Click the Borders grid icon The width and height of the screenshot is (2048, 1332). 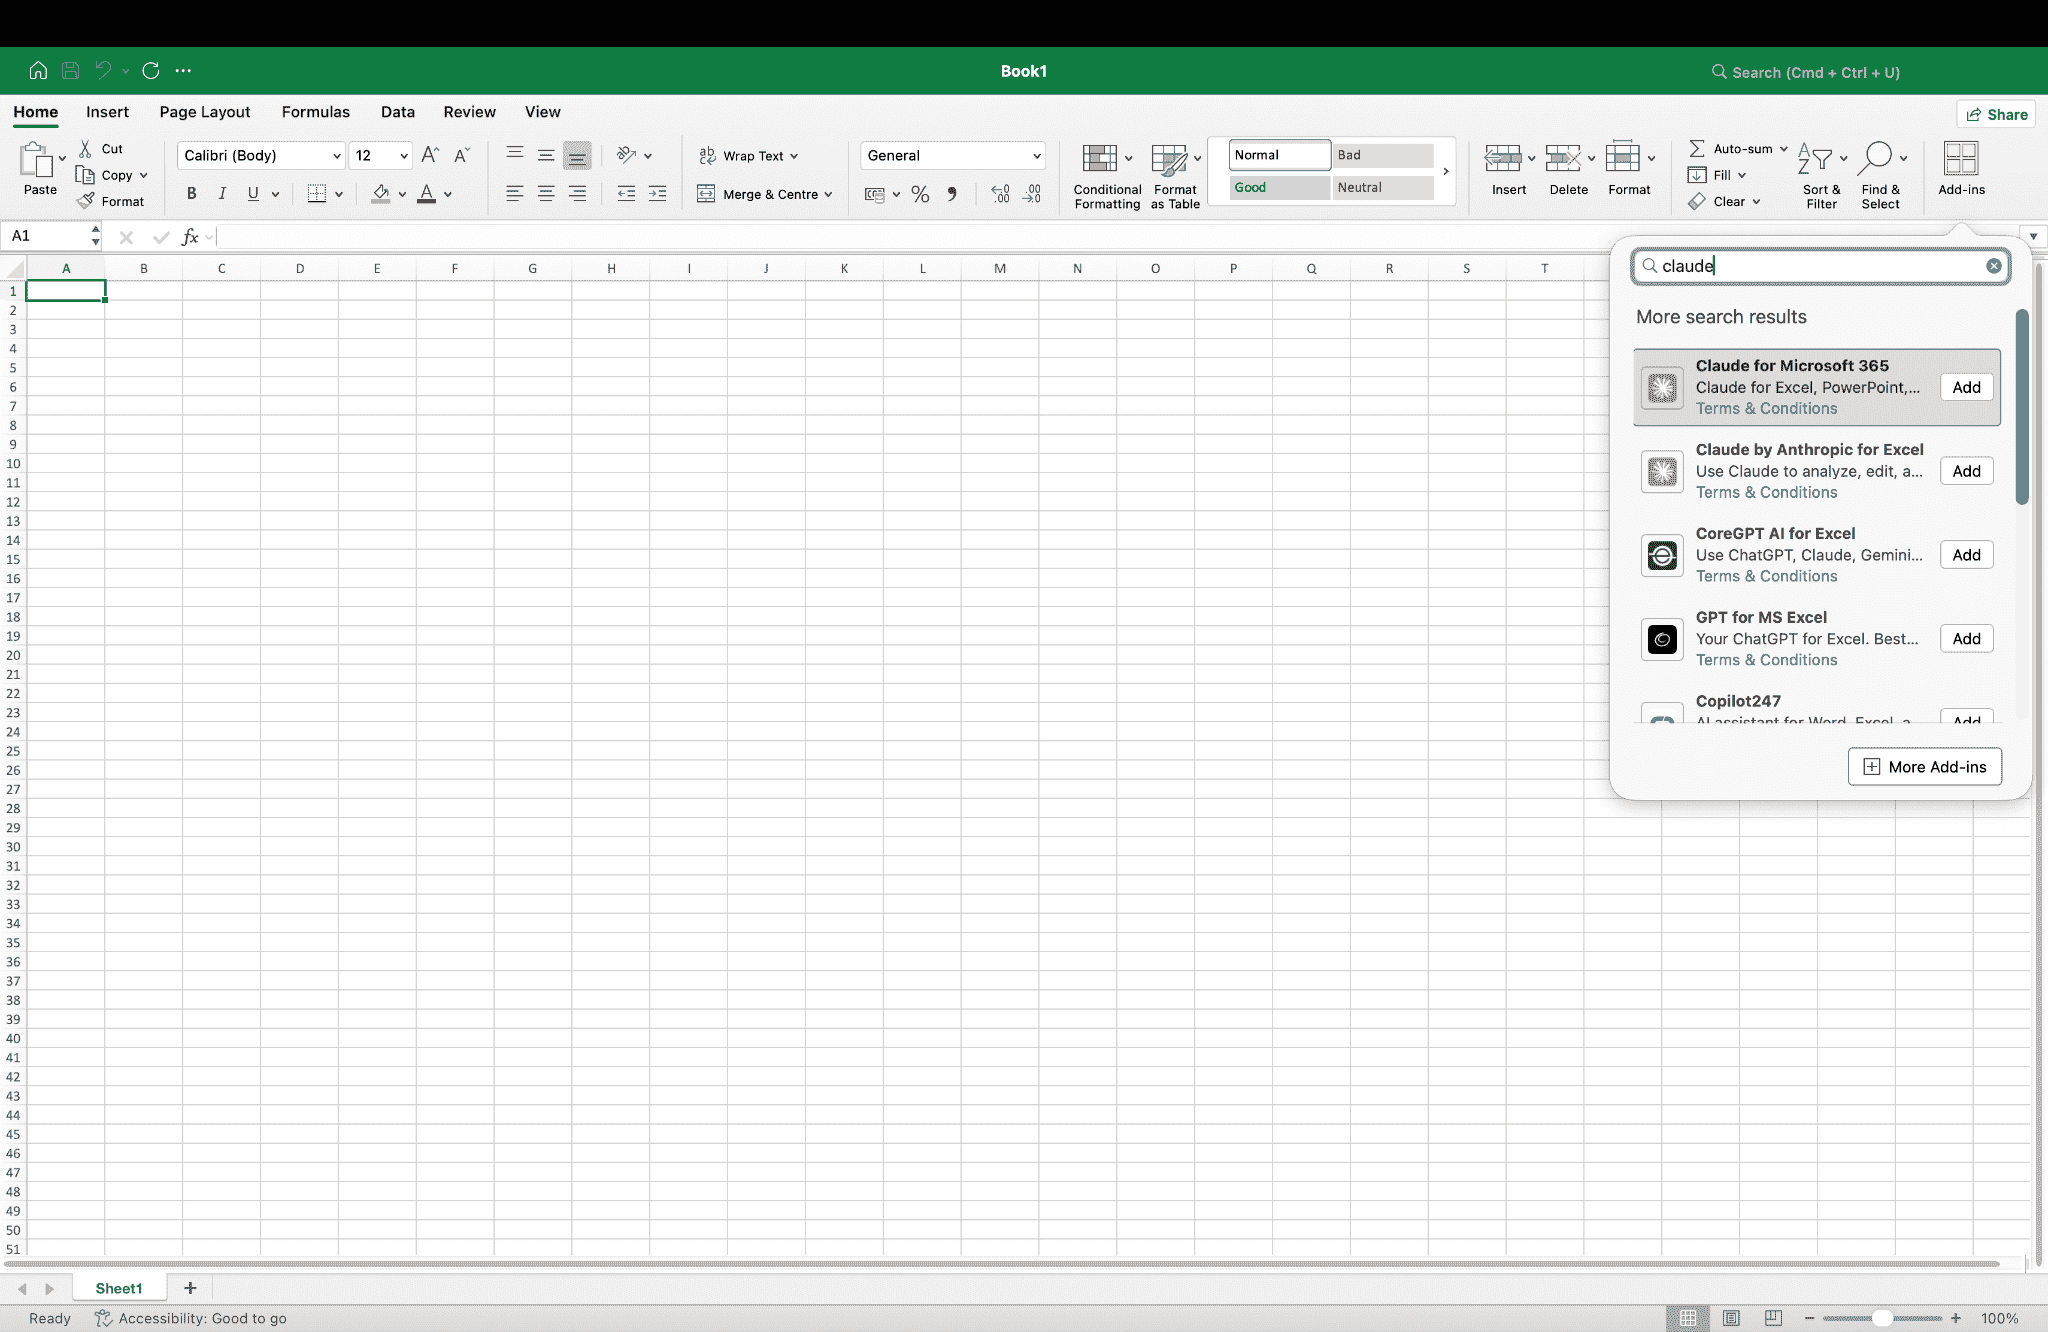(317, 194)
